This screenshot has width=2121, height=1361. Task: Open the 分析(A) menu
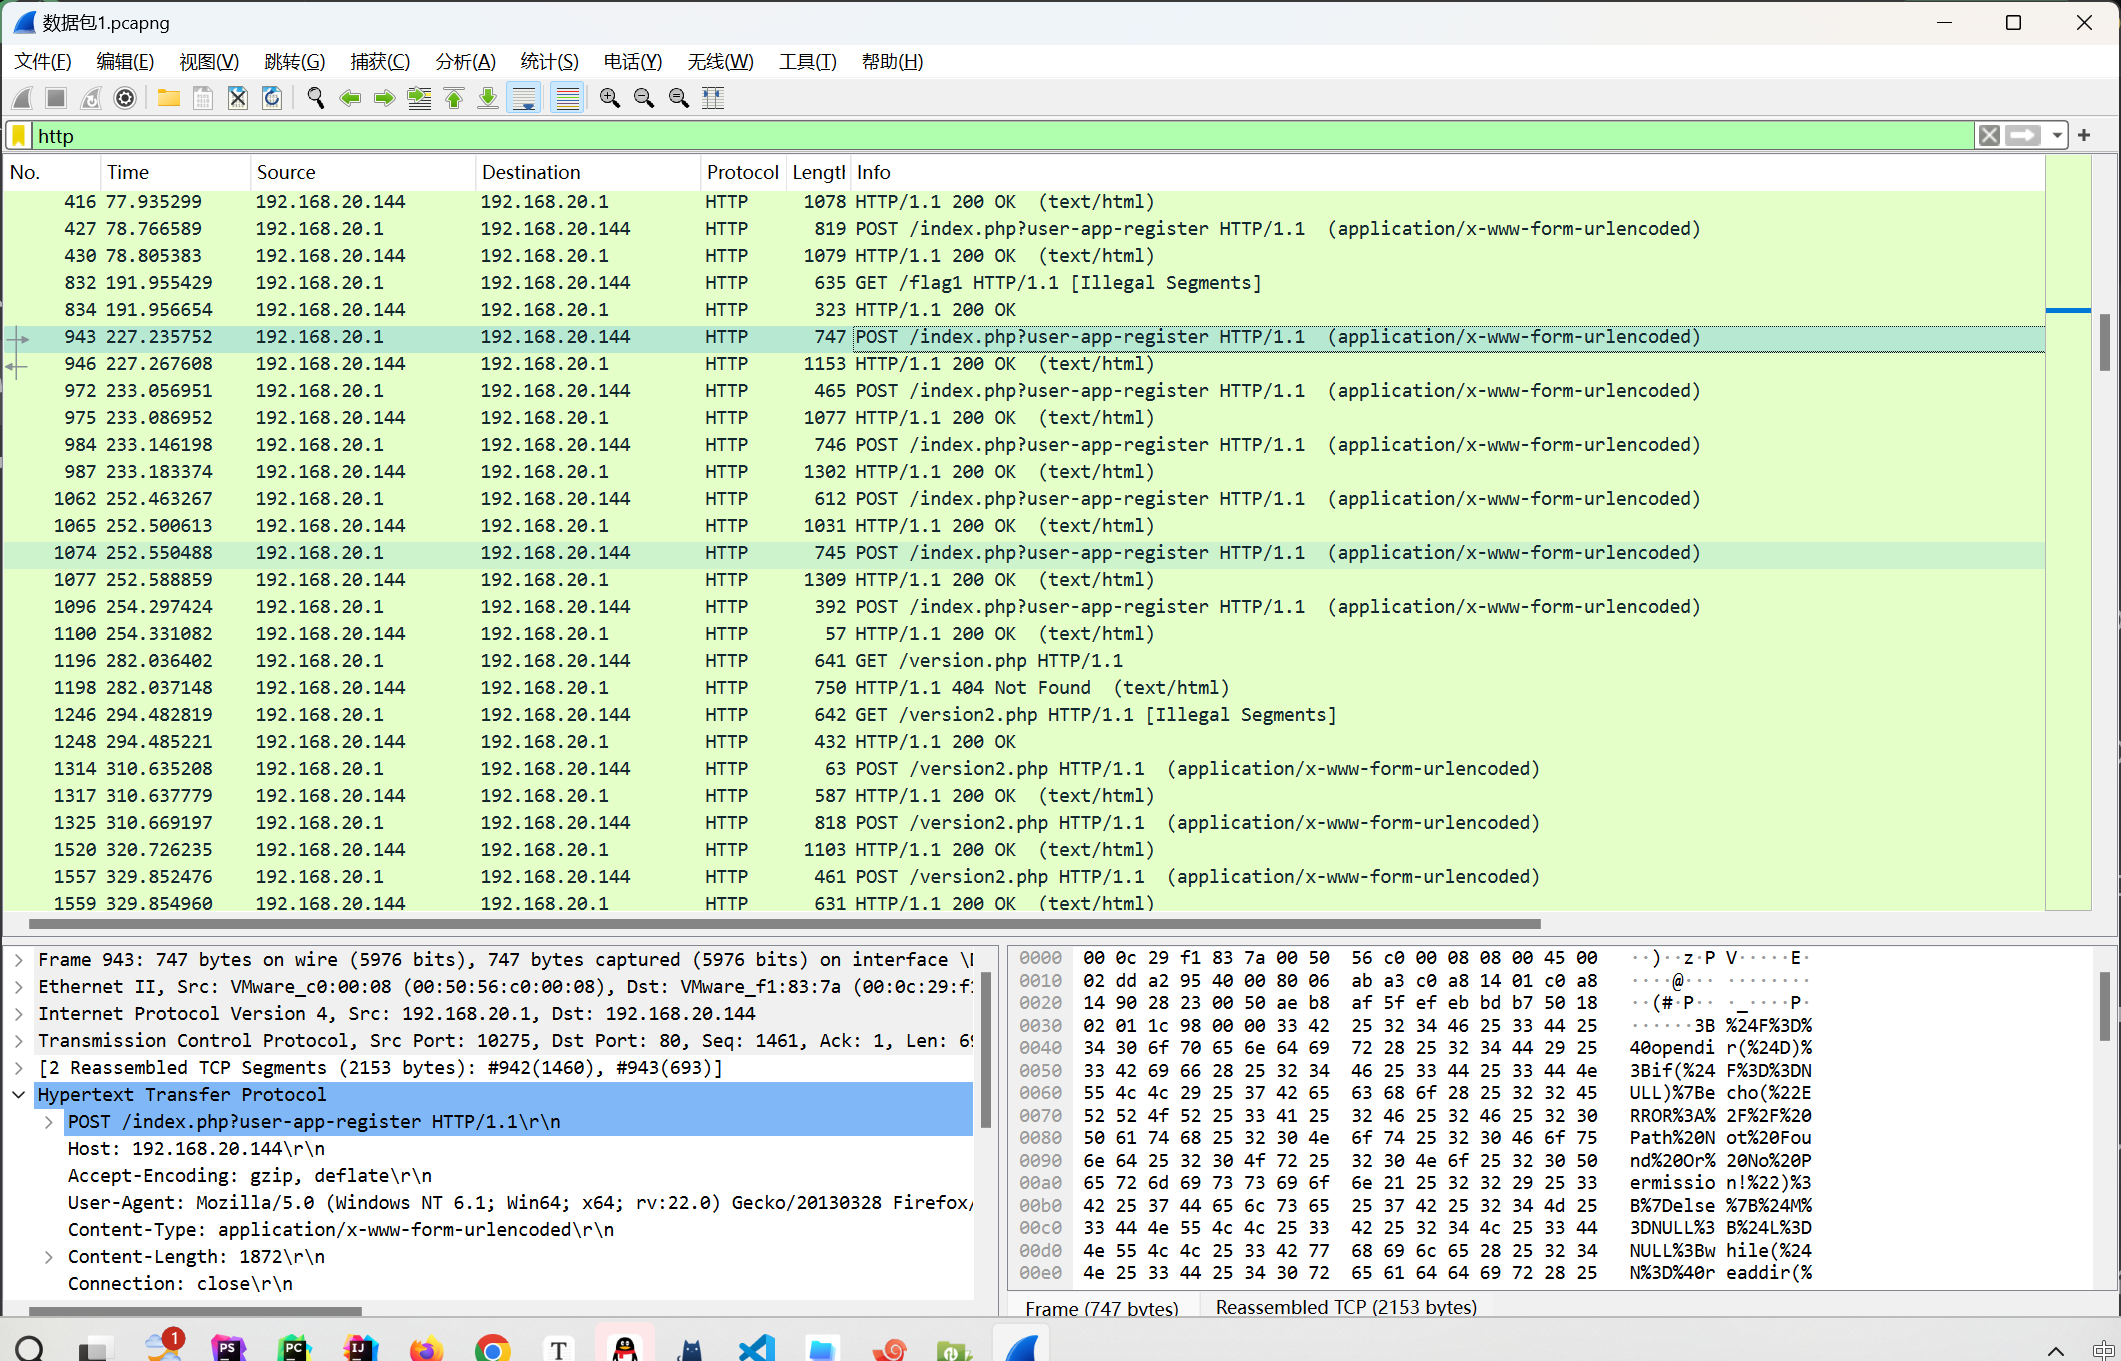(465, 62)
